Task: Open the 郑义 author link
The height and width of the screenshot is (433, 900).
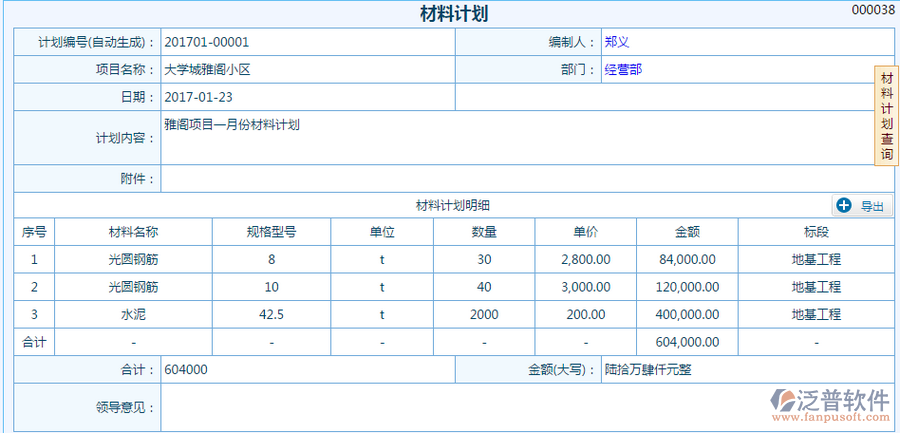Action: point(616,43)
